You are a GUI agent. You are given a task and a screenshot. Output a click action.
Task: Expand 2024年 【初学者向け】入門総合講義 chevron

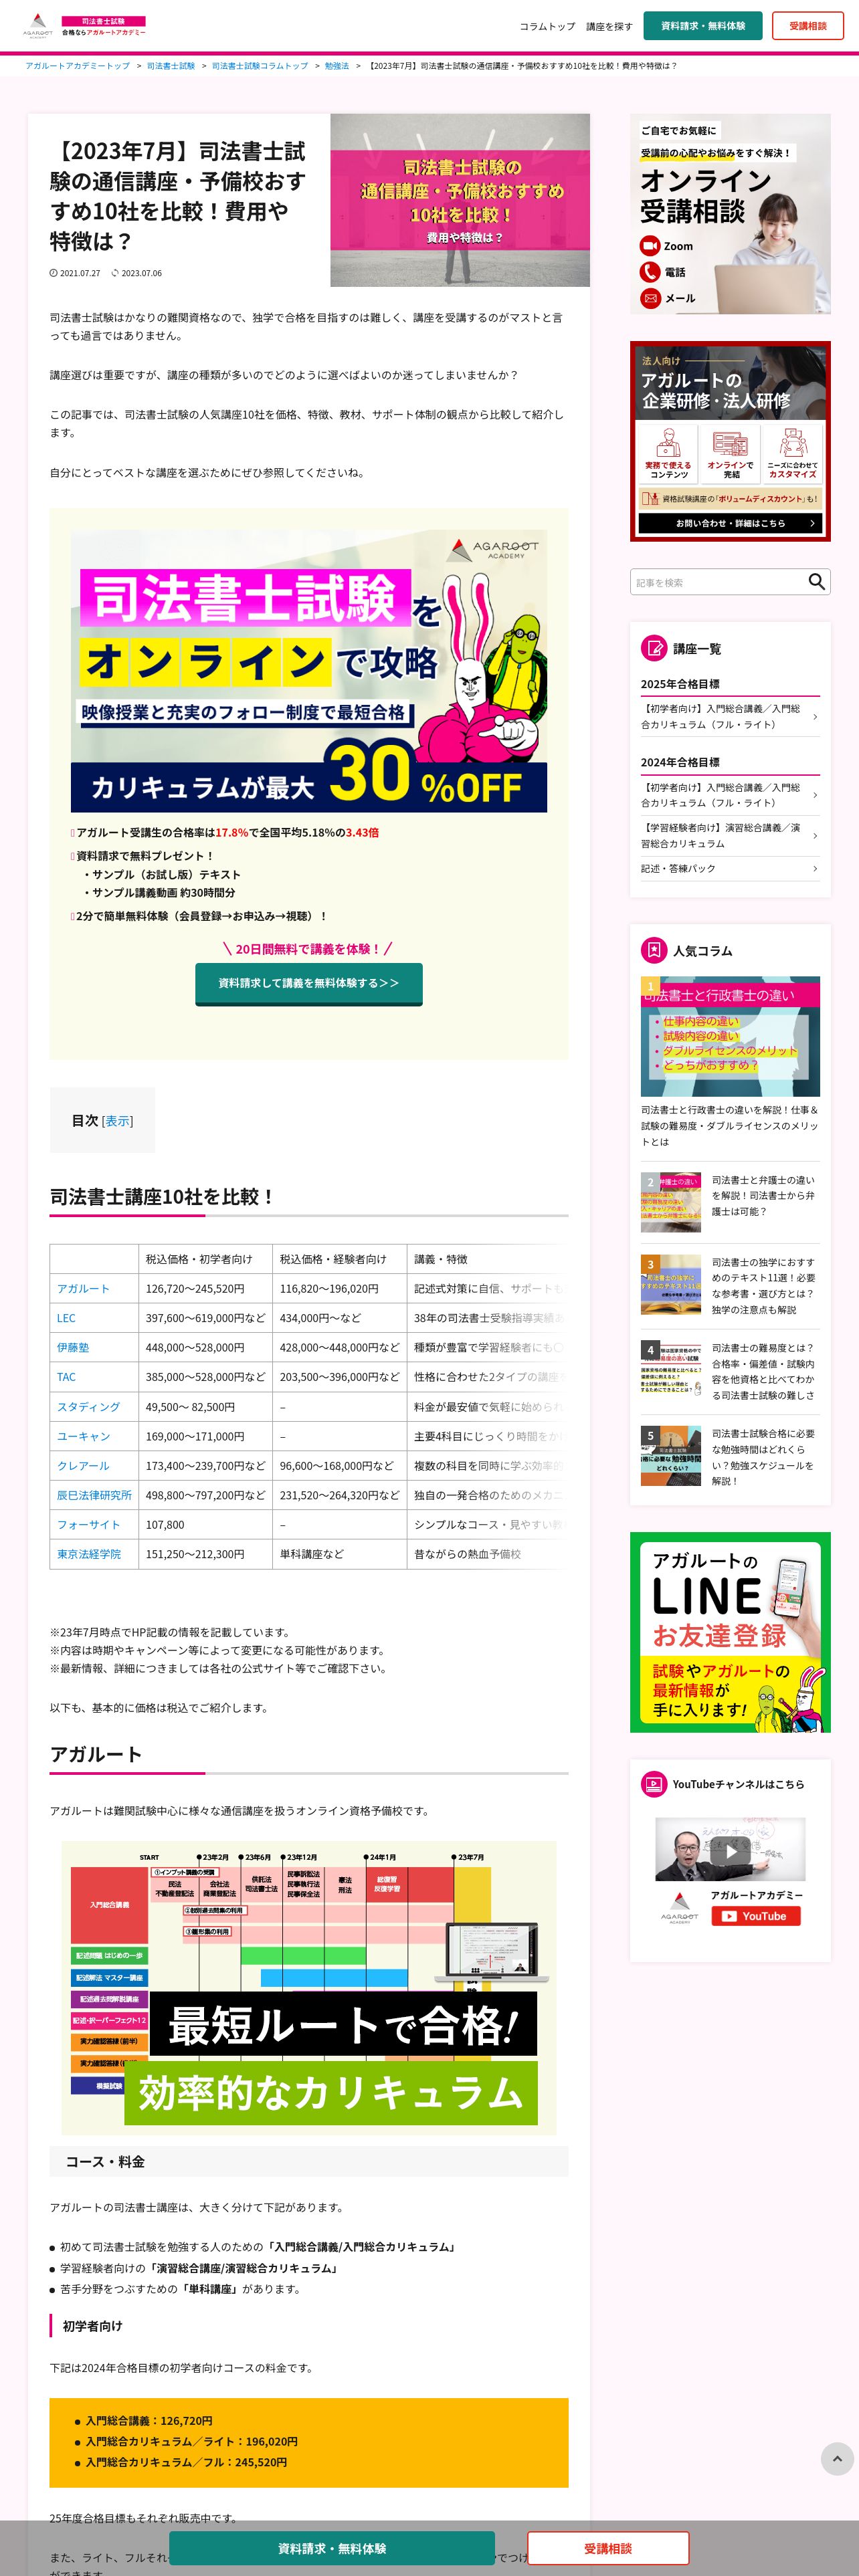point(815,796)
